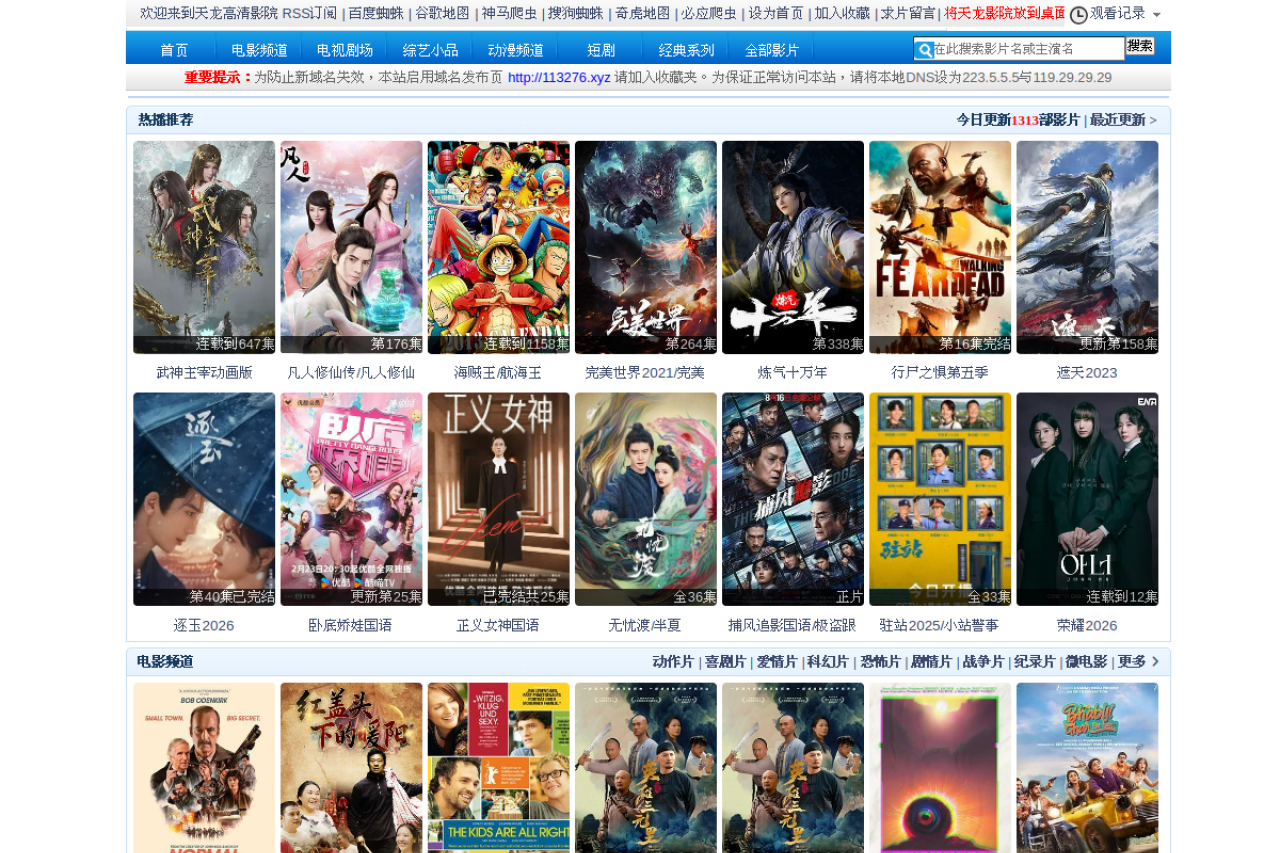The width and height of the screenshot is (1280, 853).
Task: Click the movie name search field
Action: (x=1027, y=49)
